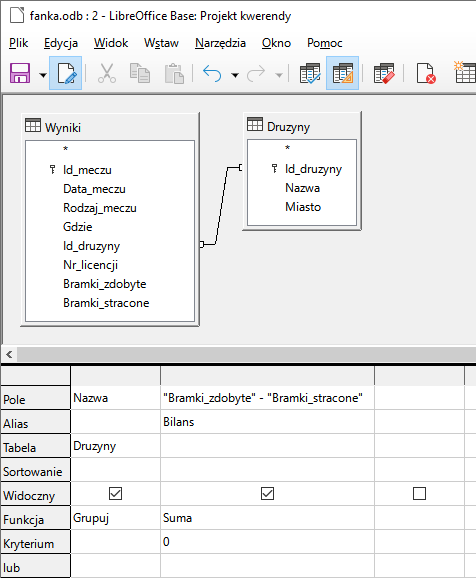The height and width of the screenshot is (578, 476).
Task: Click the horizontal scrollbar left arrow
Action: tap(9, 355)
